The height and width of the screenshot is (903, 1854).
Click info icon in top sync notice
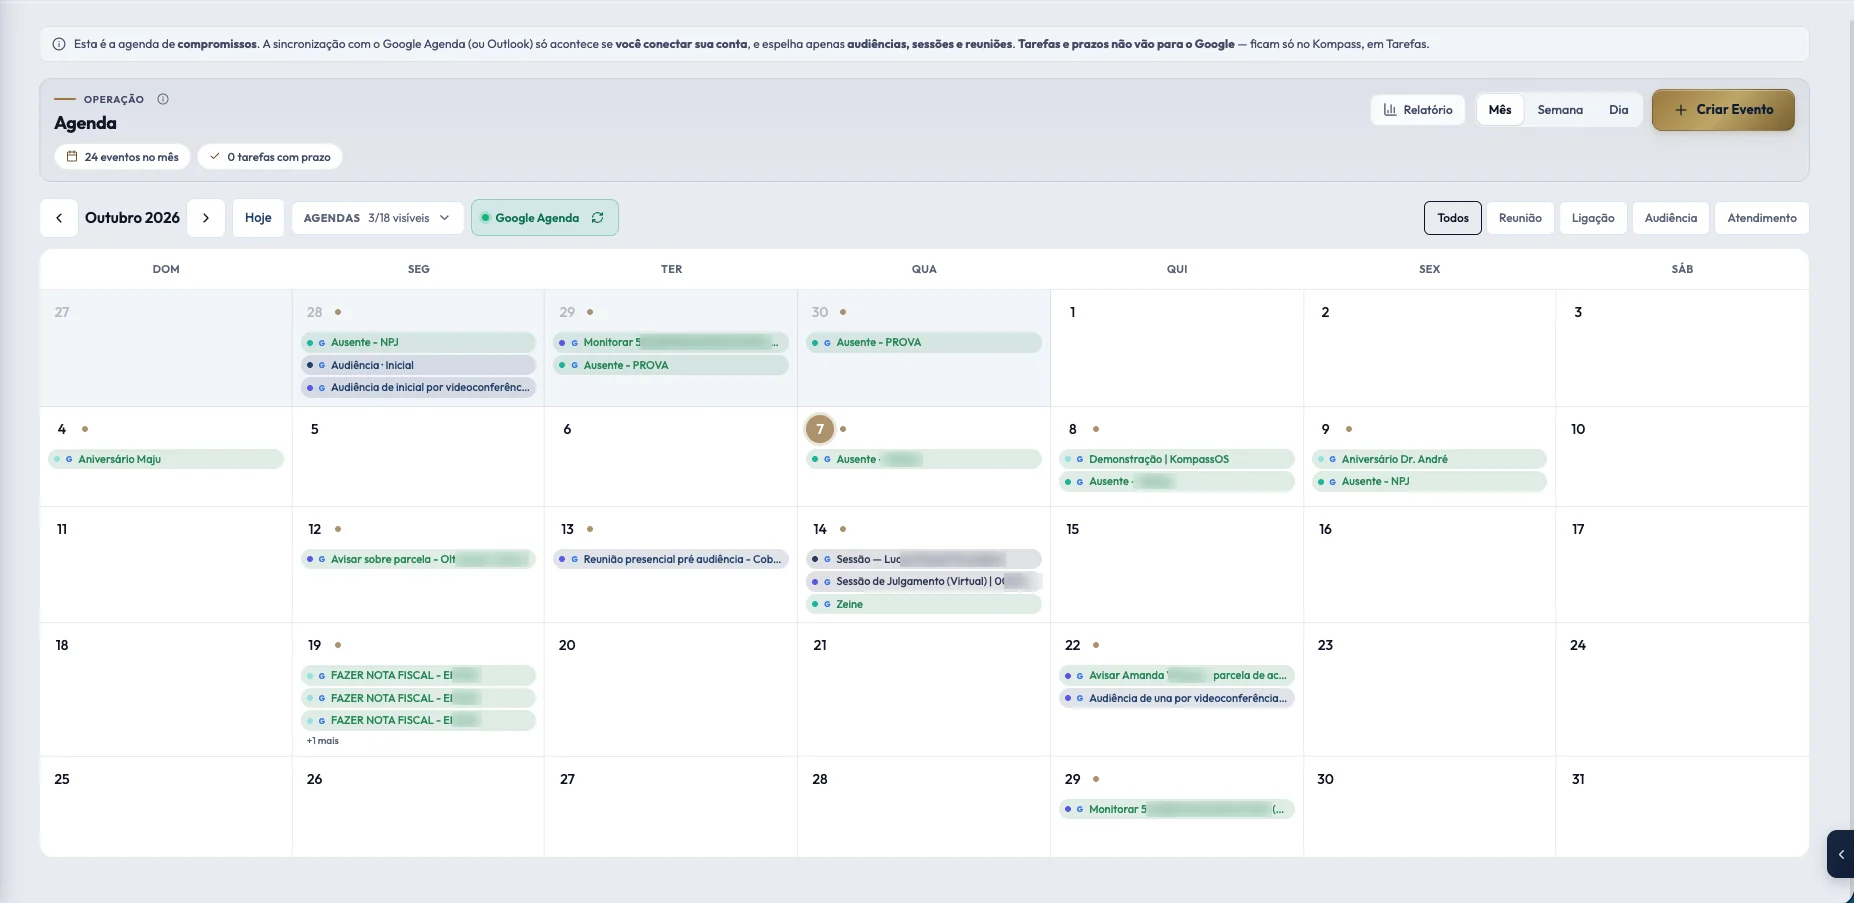coord(59,44)
